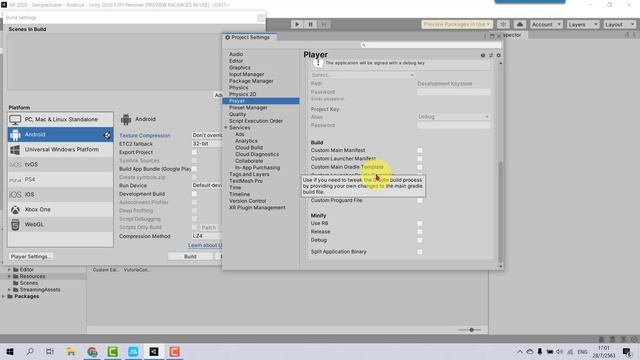Open the ETC2 fallback dropdown
The height and width of the screenshot is (360, 640).
tap(207, 144)
